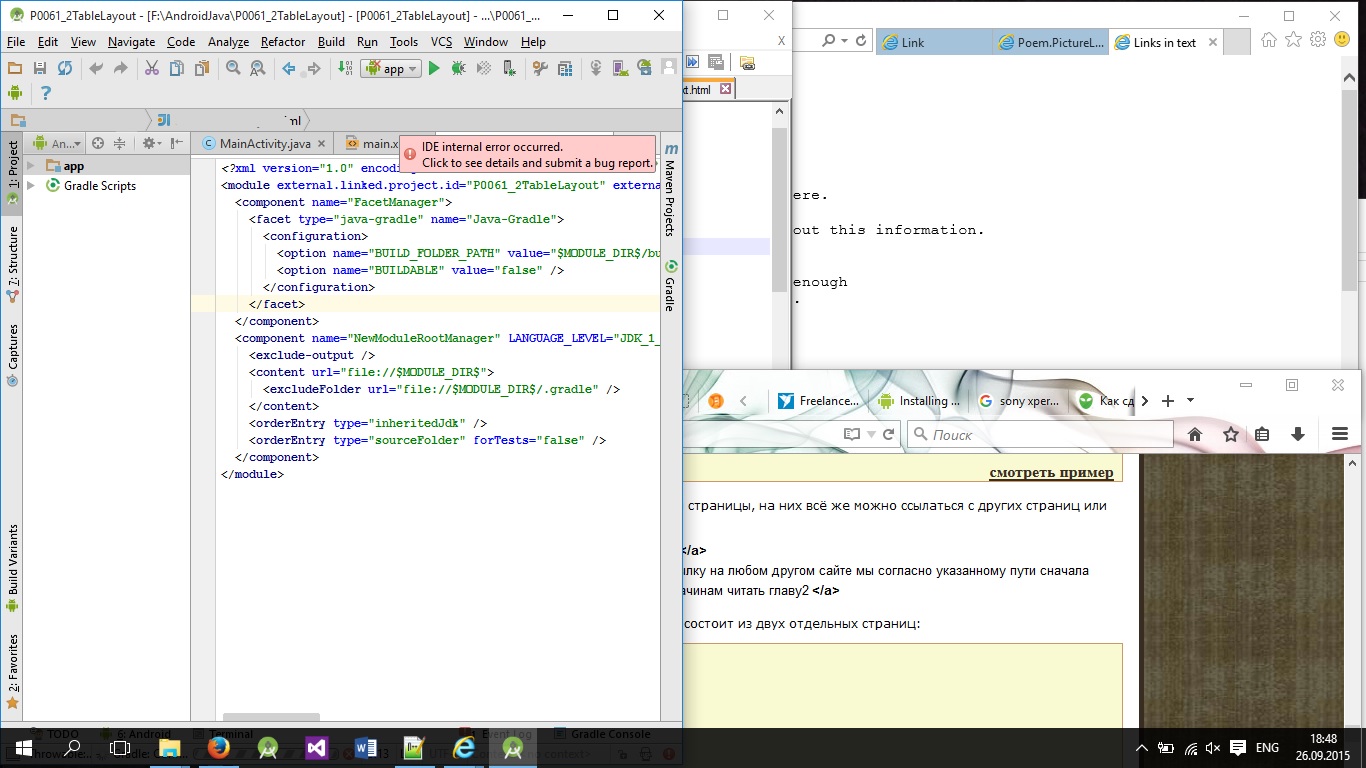This screenshot has width=1366, height=768.
Task: Open Firefox home page icon
Action: coord(1194,434)
